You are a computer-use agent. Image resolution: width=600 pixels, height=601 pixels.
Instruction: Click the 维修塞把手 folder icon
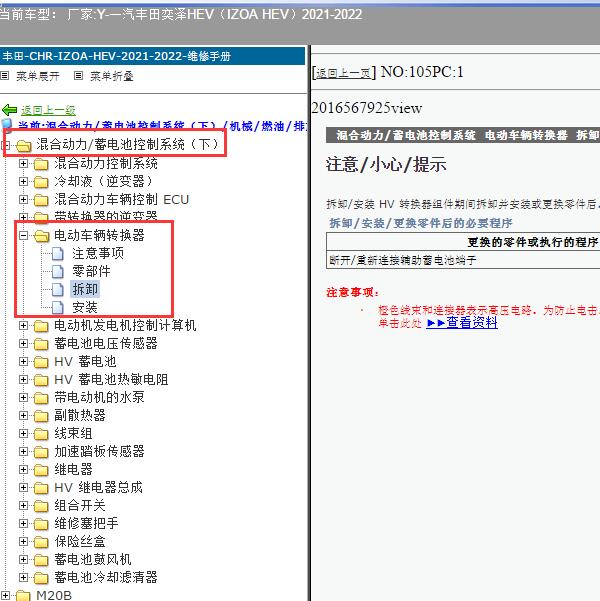41,524
